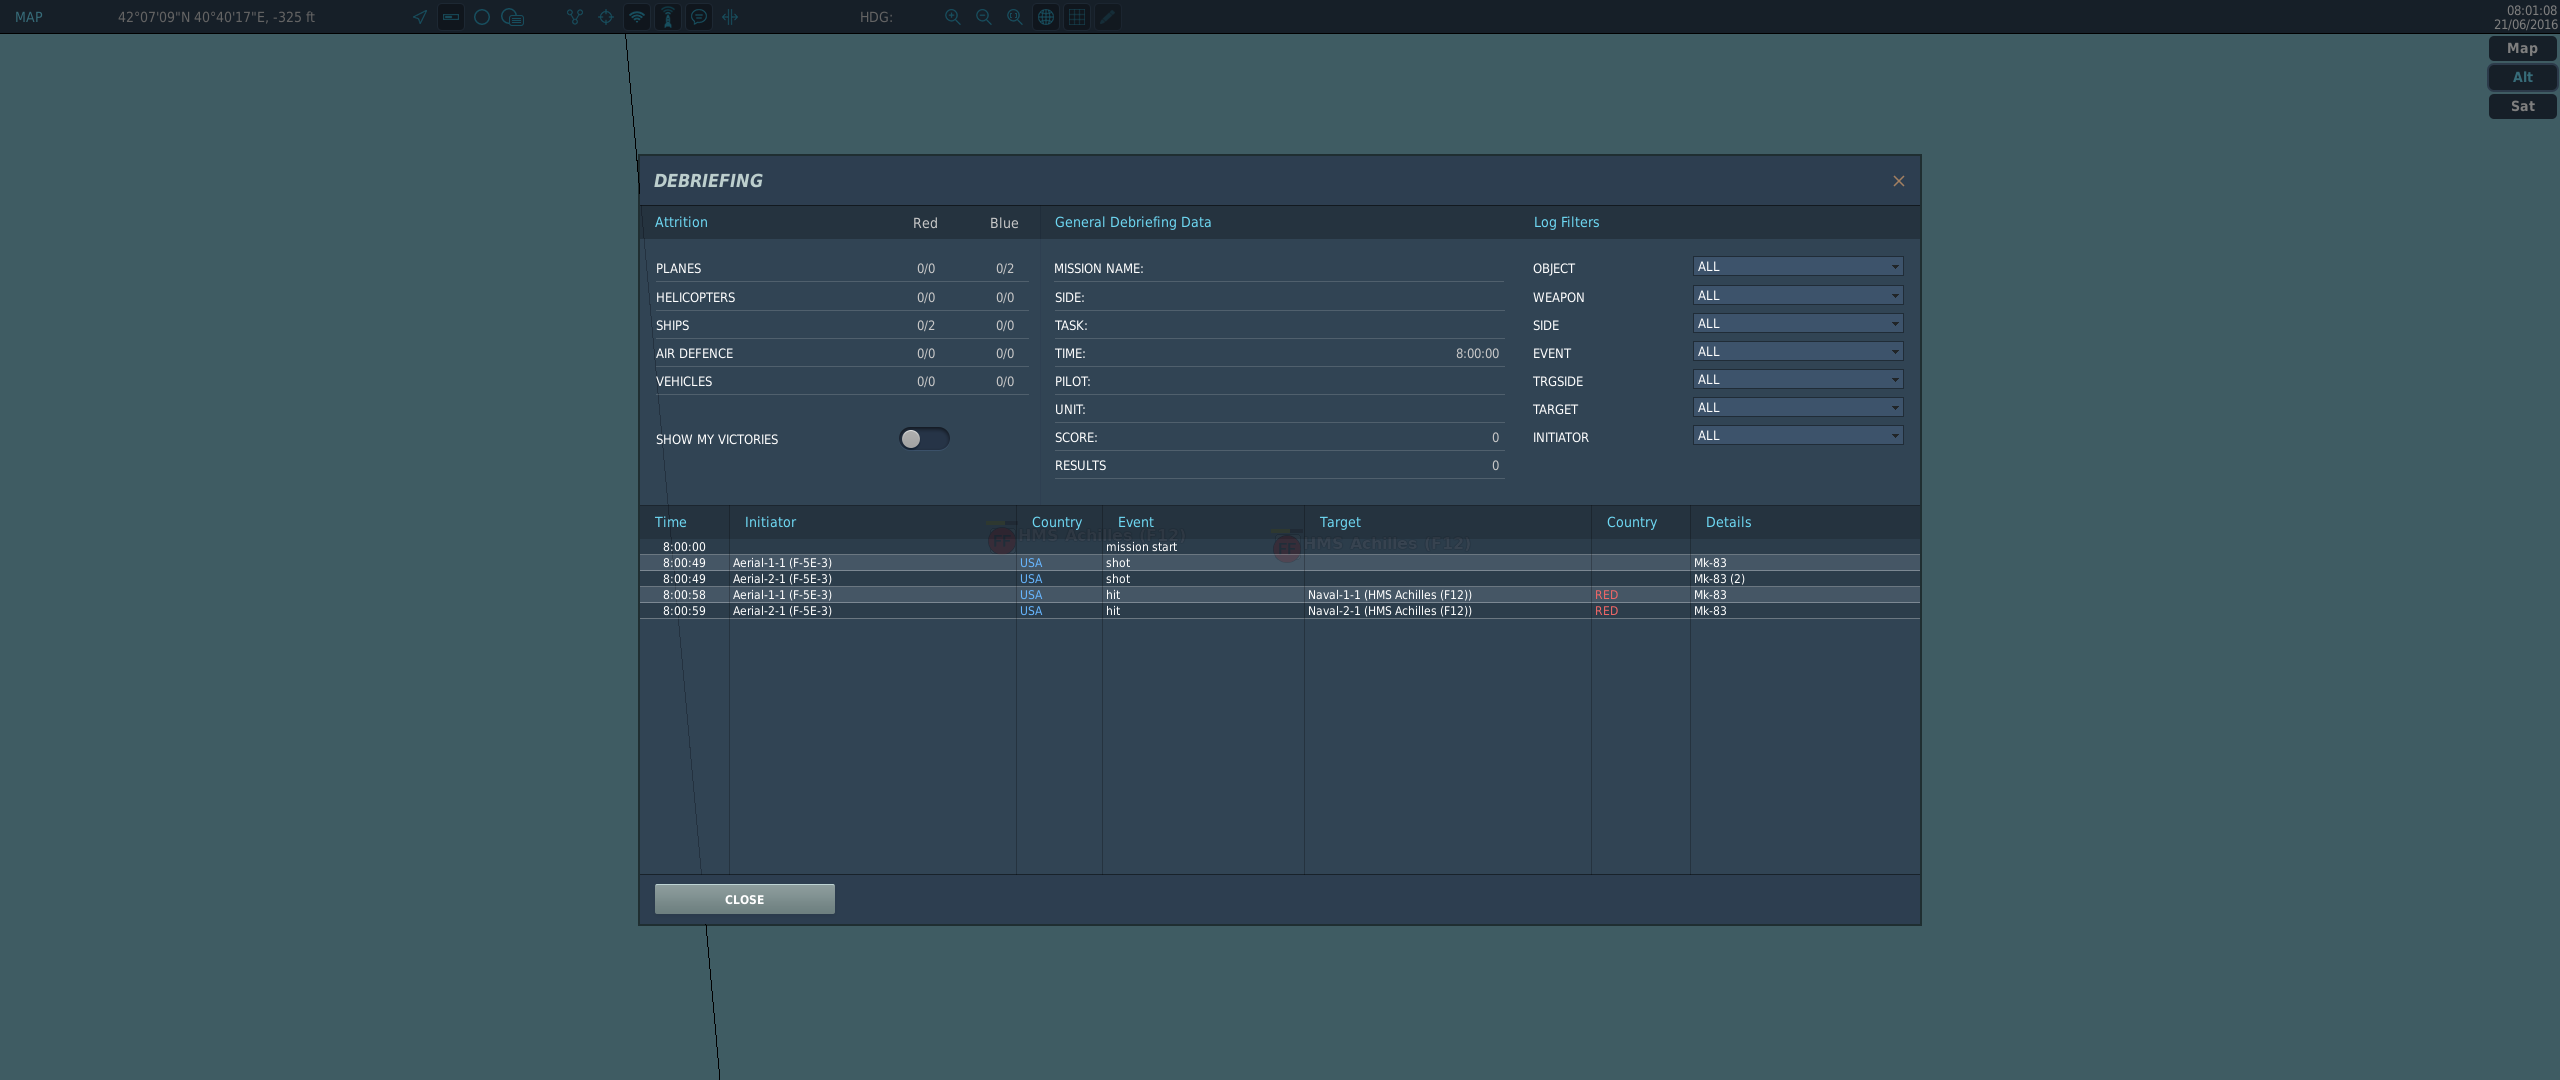The width and height of the screenshot is (2560, 1080).
Task: Click the Log Filters heading
Action: click(x=1566, y=222)
